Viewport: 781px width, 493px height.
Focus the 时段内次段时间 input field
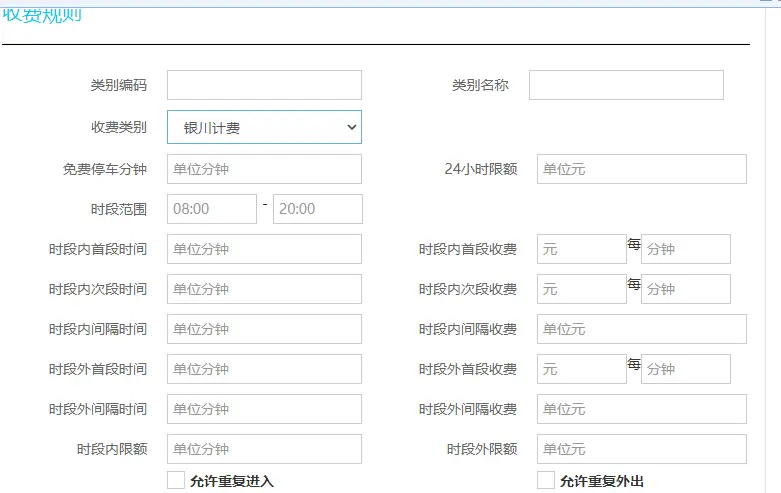pyautogui.click(x=264, y=289)
